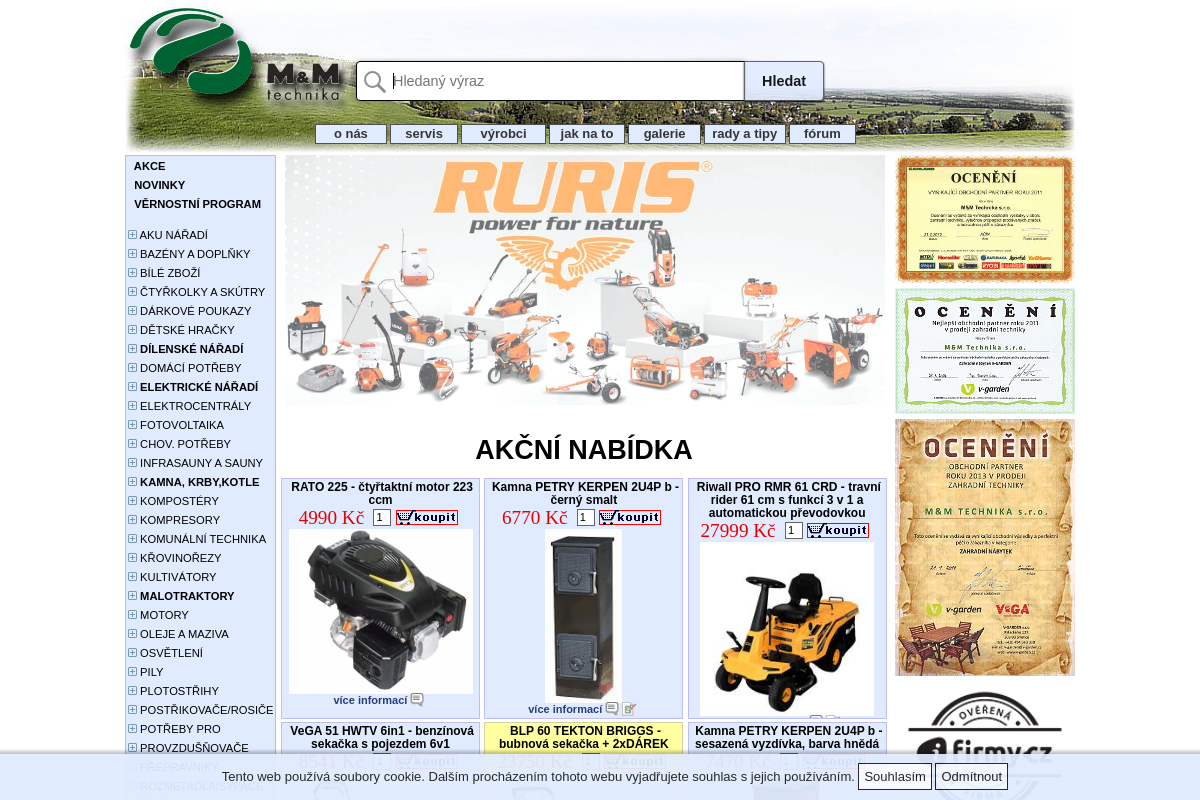Open RATO 225 product title link
Viewport: 1200px width, 800px height.
[x=381, y=493]
